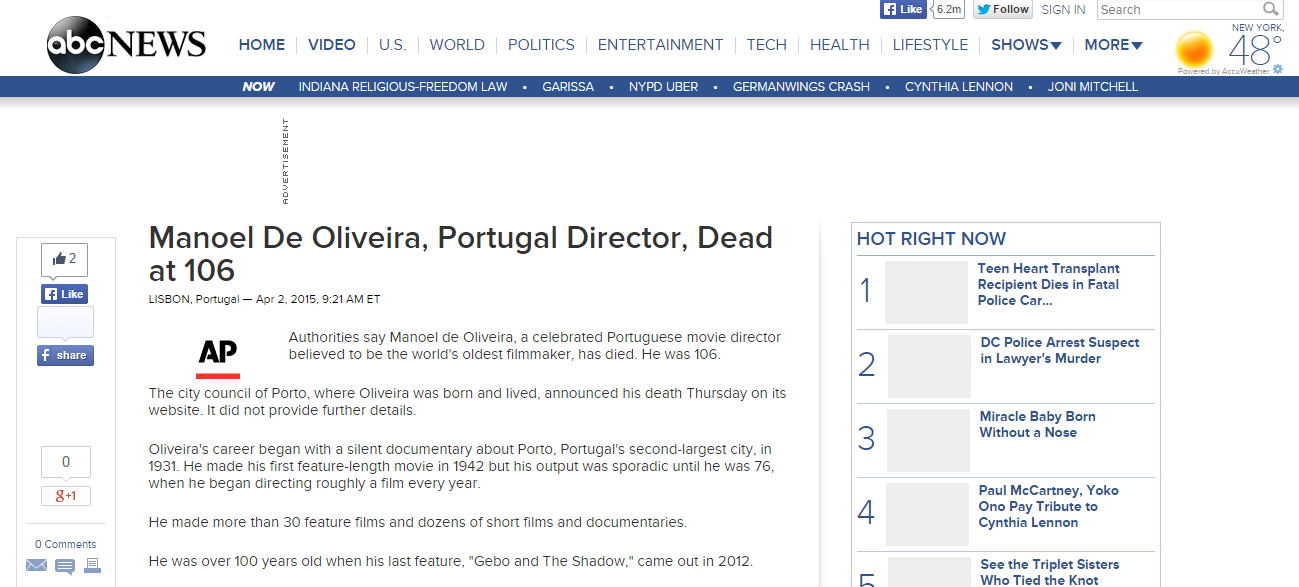
Task: Email this article via envelope icon
Action: (36, 566)
